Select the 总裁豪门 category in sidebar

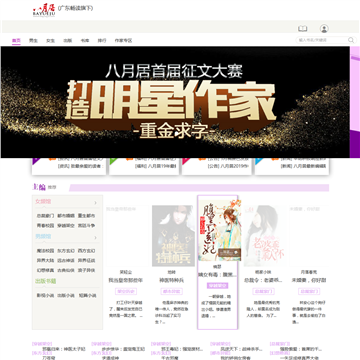(45, 216)
